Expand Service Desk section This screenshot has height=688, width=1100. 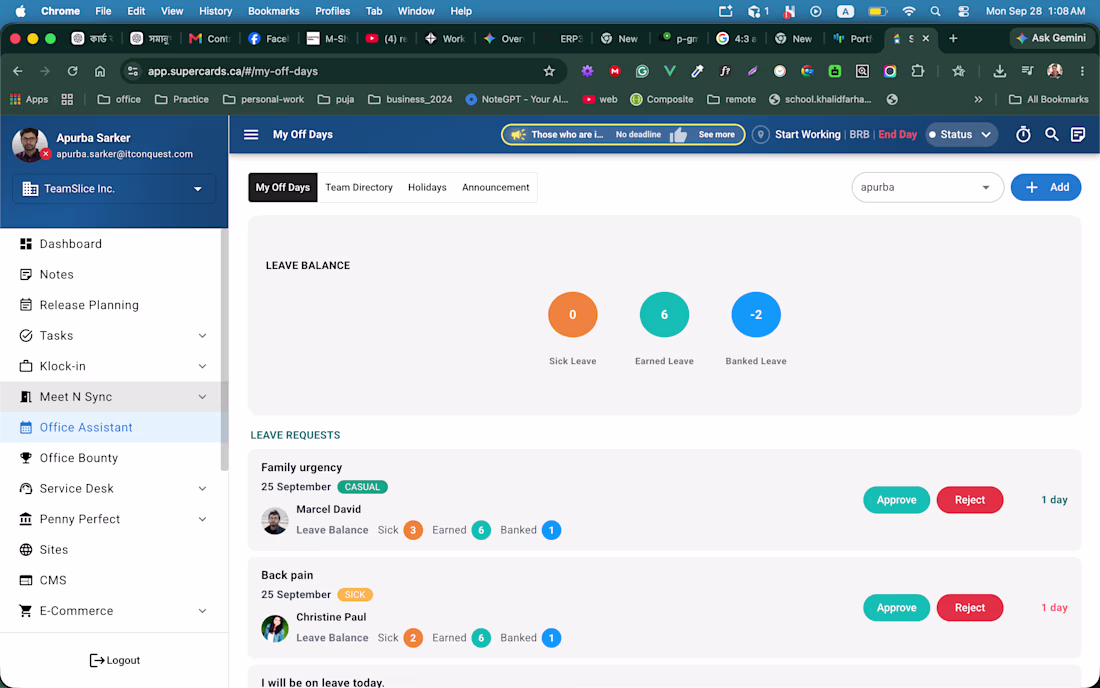pos(202,489)
